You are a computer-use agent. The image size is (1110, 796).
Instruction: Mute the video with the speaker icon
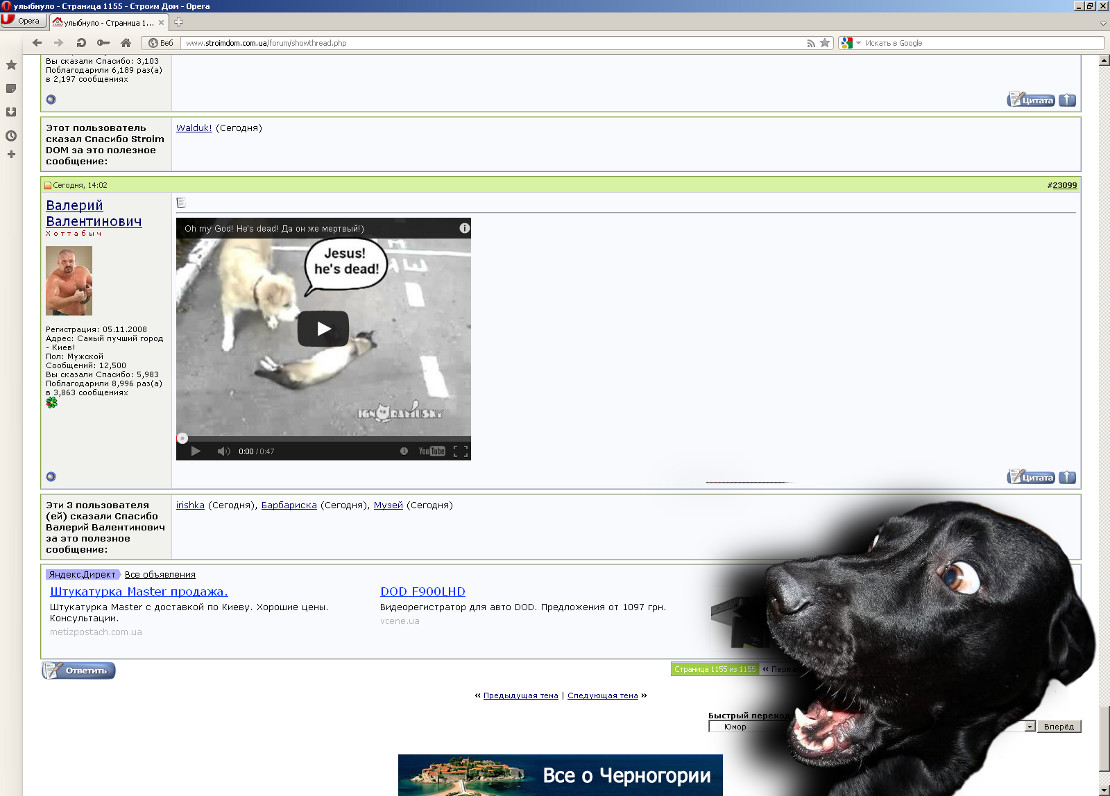pos(224,451)
